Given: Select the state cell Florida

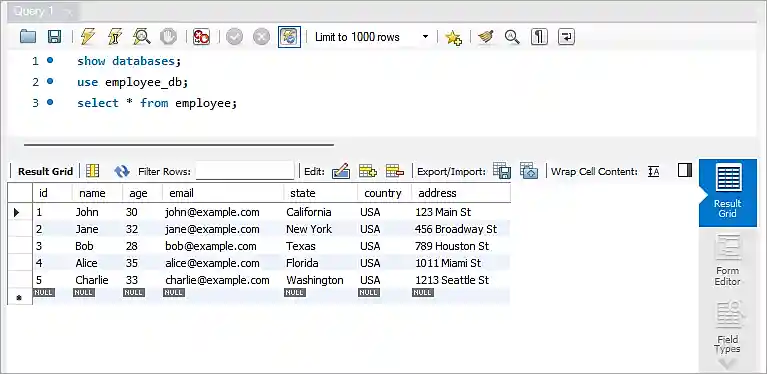Looking at the screenshot, I should pos(320,264).
